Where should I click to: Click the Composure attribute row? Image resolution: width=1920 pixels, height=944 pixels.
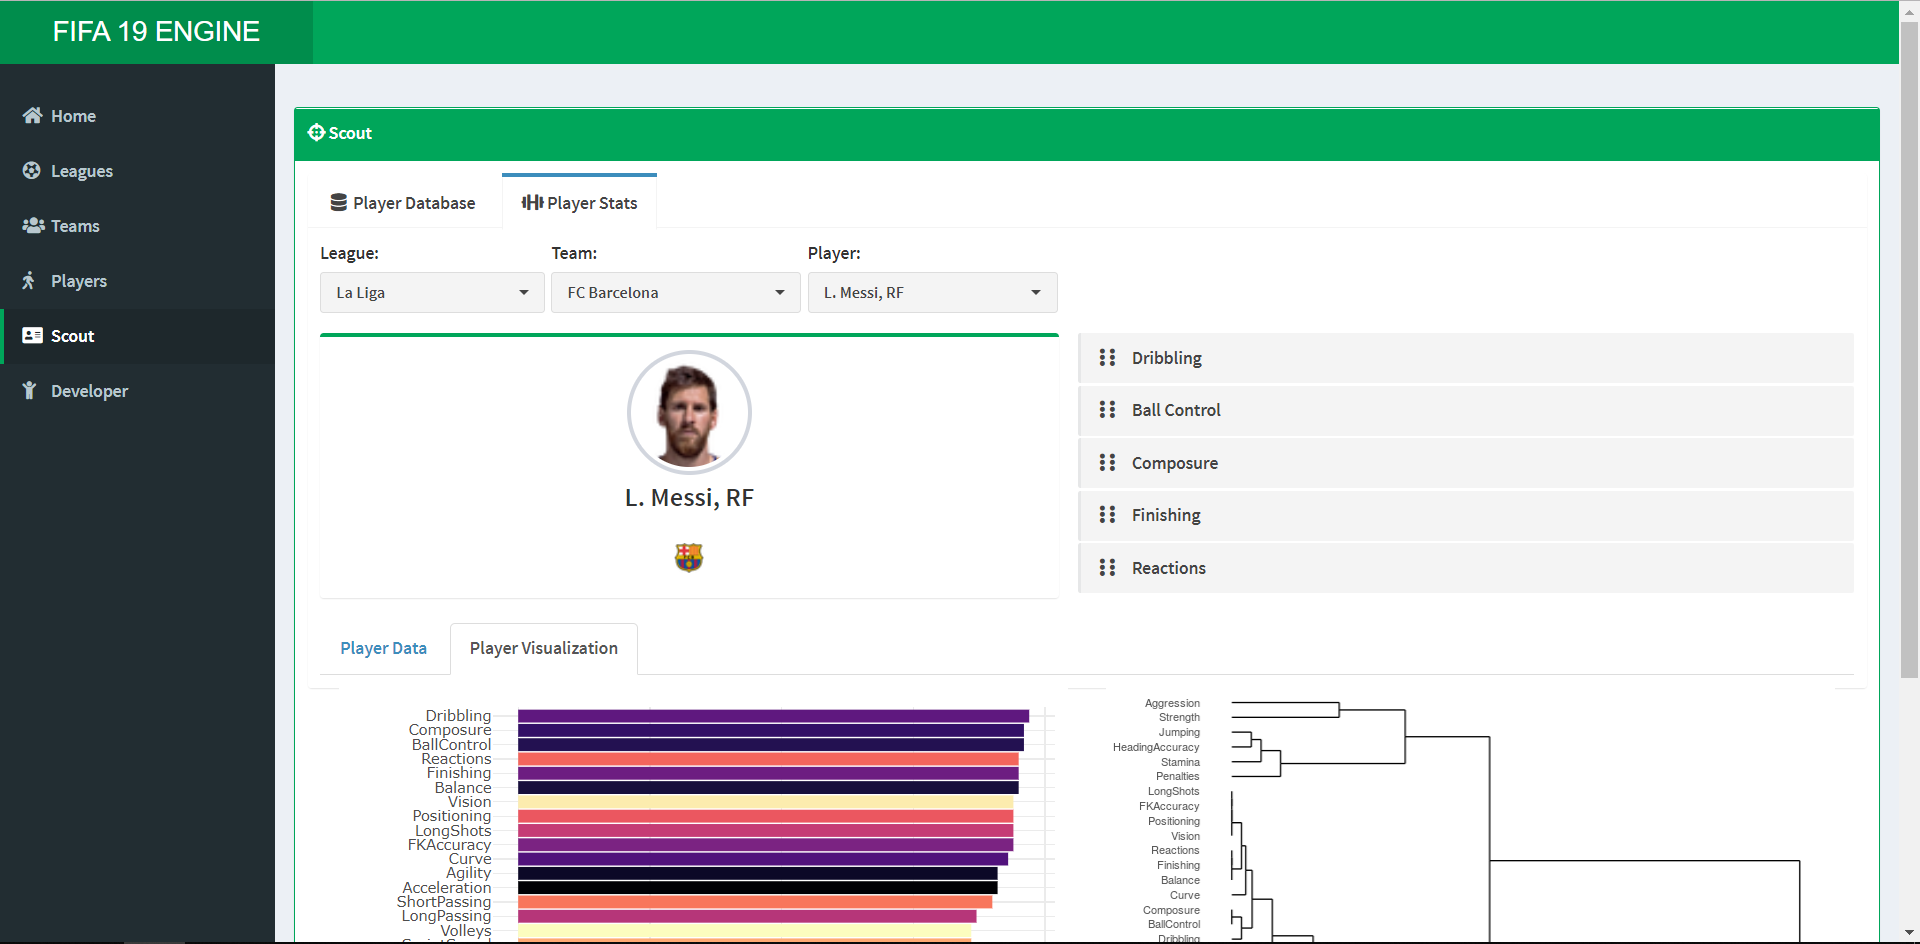tap(1466, 463)
